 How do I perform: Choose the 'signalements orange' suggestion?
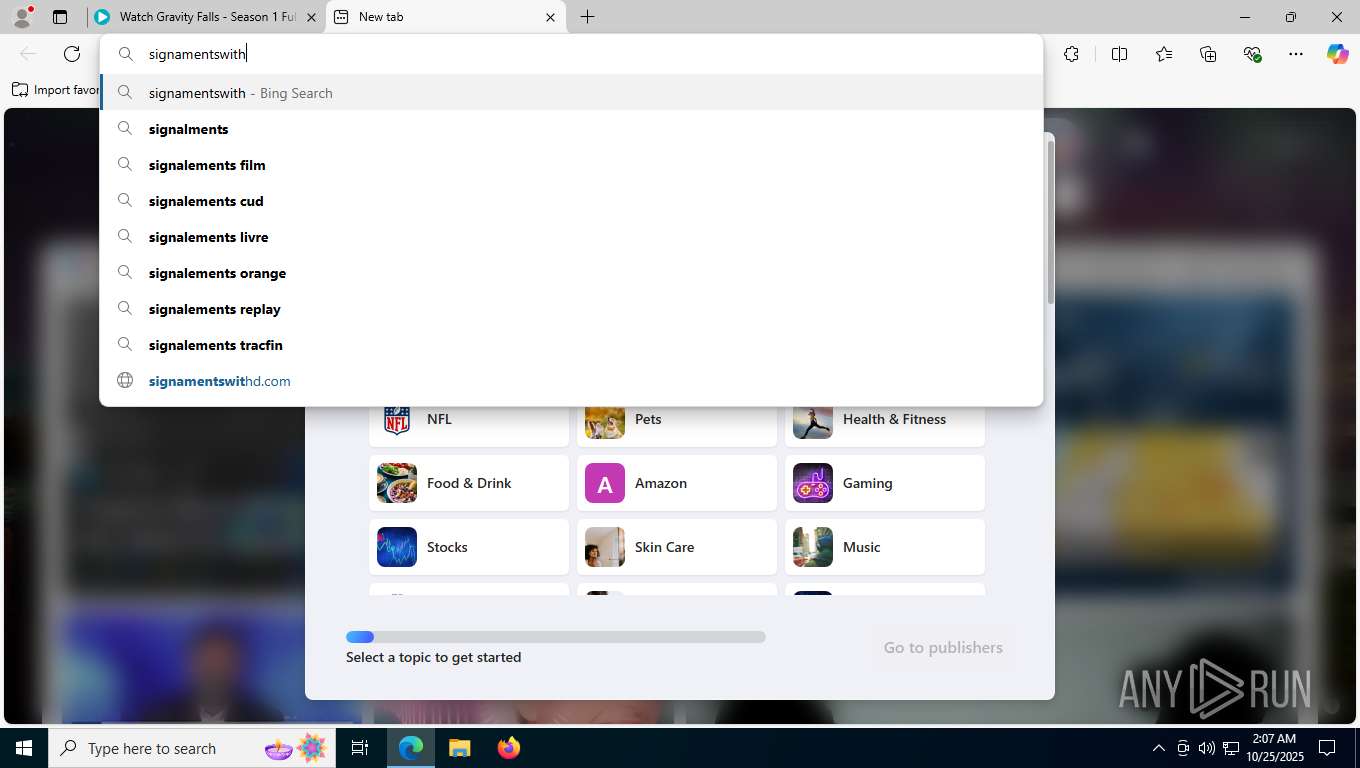(x=571, y=273)
